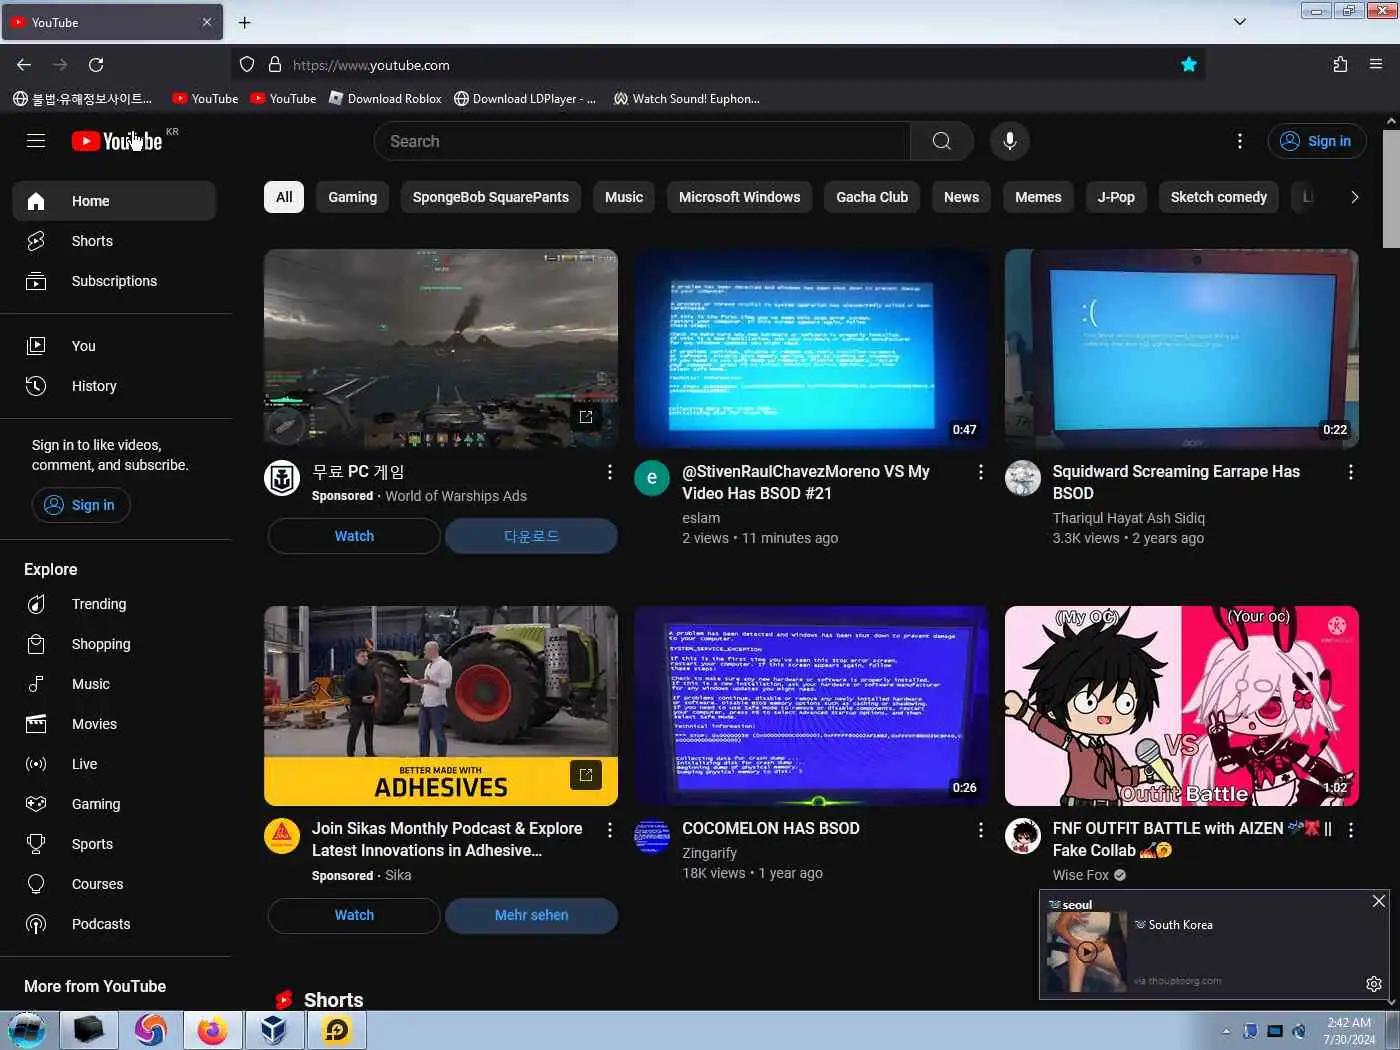The width and height of the screenshot is (1400, 1050).
Task: Open the Firefox application menu
Action: point(1376,65)
